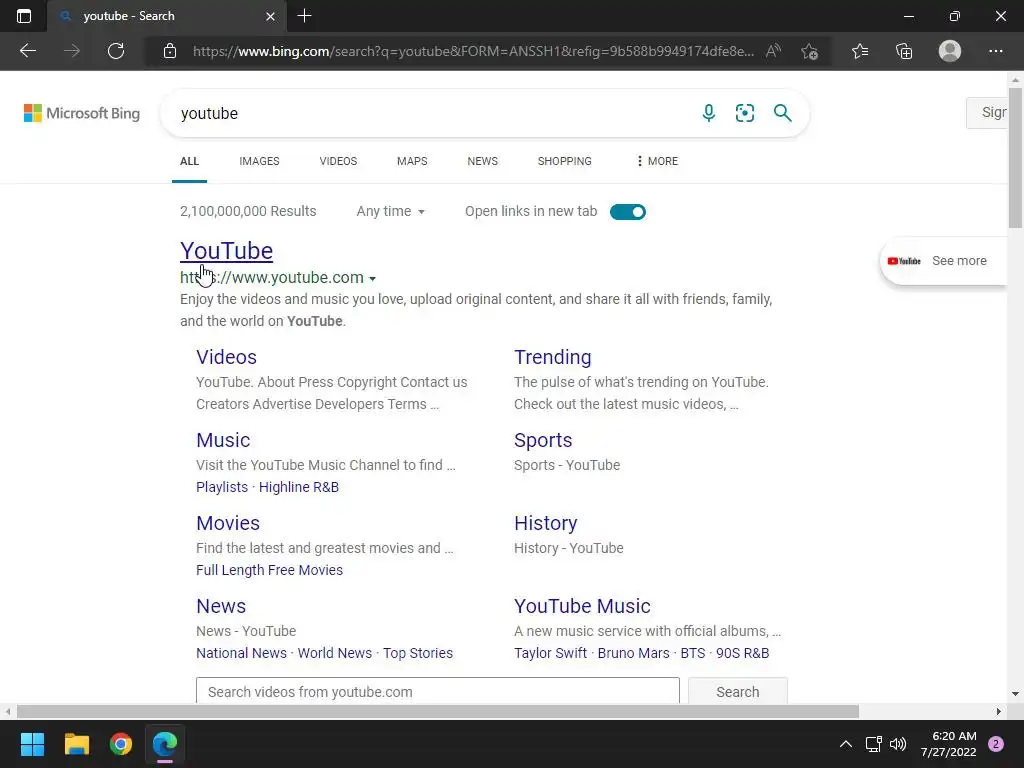Click the browser Back arrow
This screenshot has width=1024, height=768.
[x=27, y=51]
